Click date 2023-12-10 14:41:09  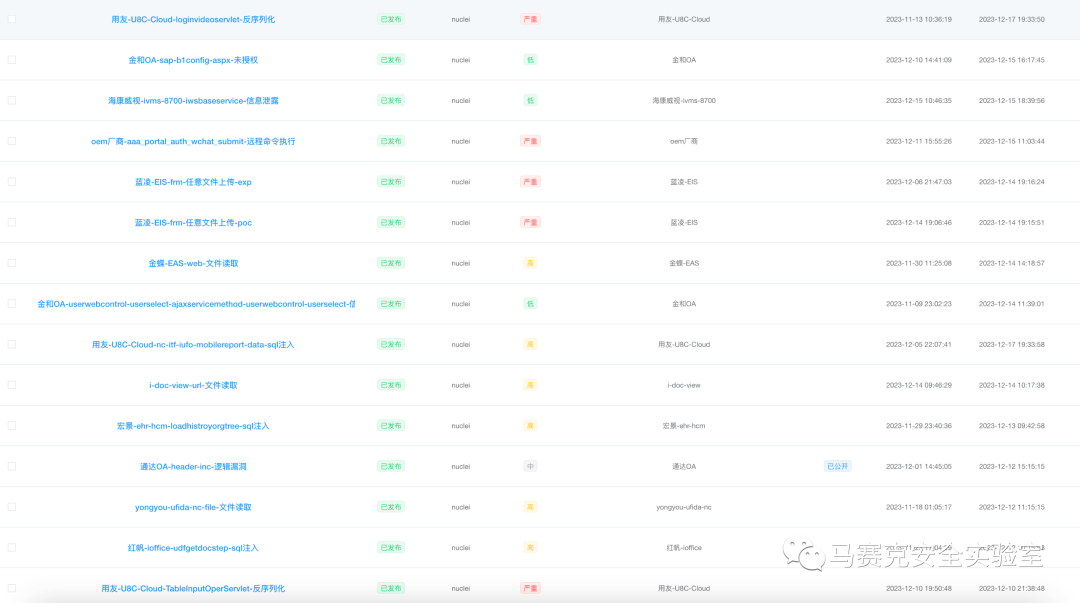pos(919,60)
